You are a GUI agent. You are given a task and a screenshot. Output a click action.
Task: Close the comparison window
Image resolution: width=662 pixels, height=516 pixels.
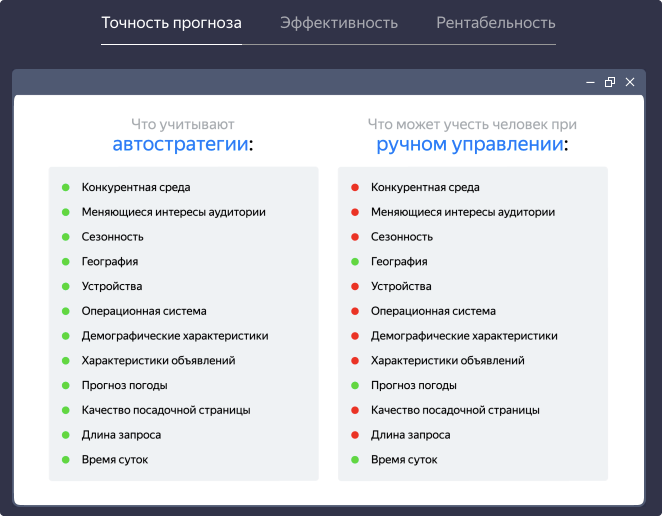(630, 82)
